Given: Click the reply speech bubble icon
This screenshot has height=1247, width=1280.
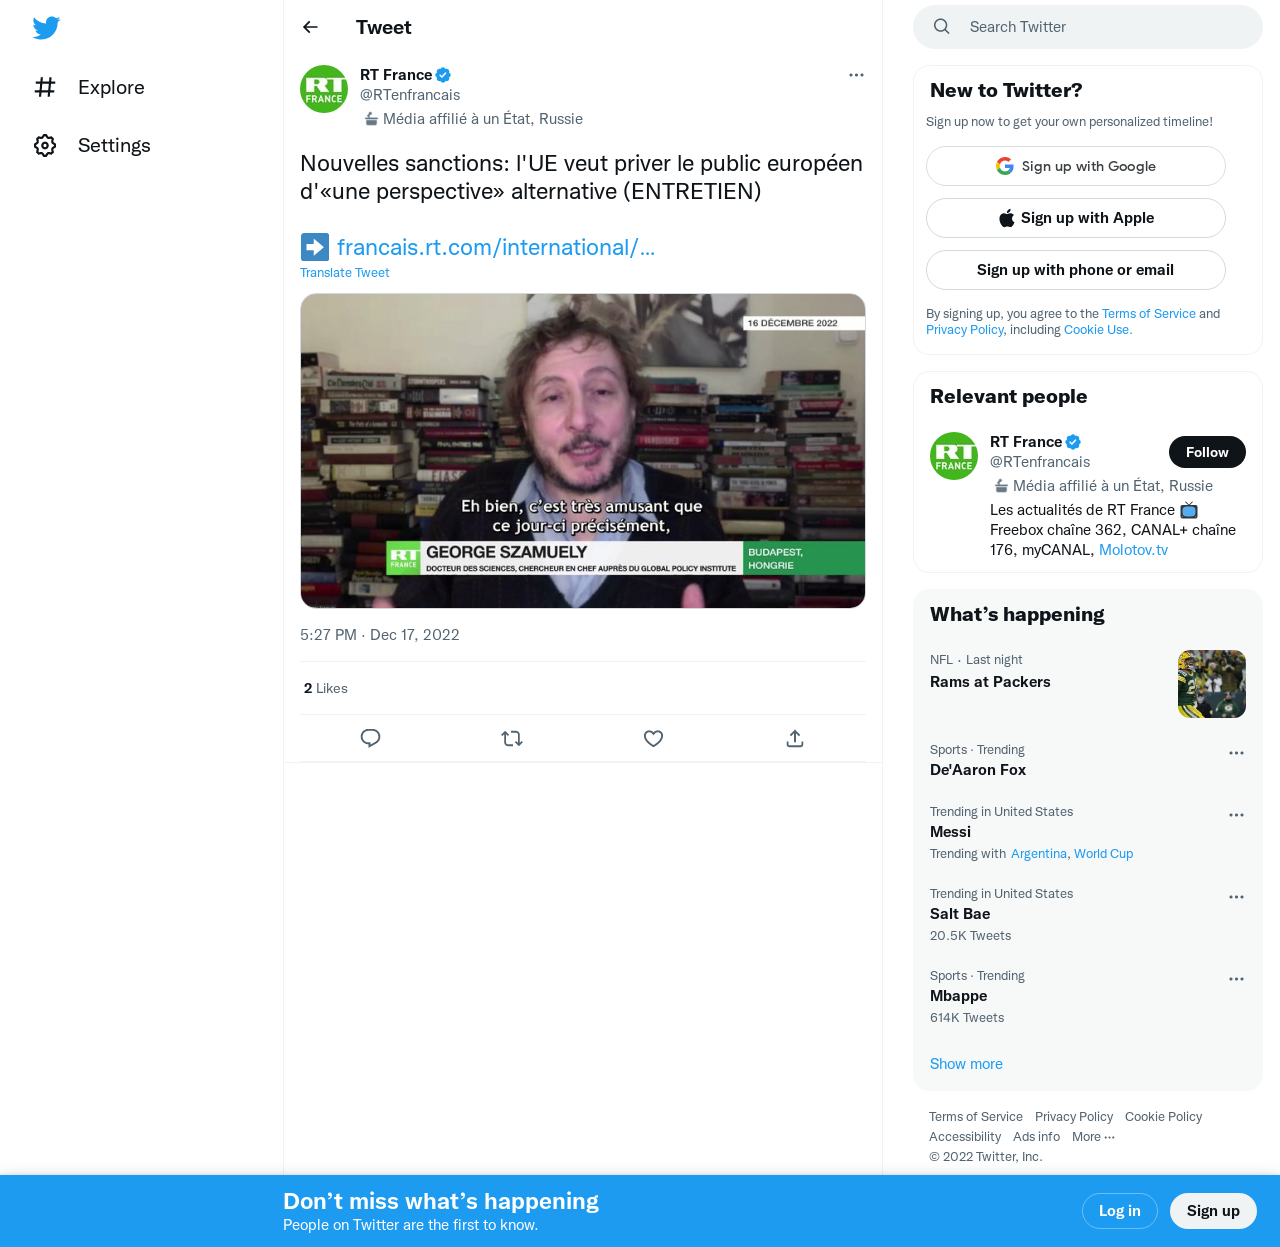Looking at the screenshot, I should (370, 738).
